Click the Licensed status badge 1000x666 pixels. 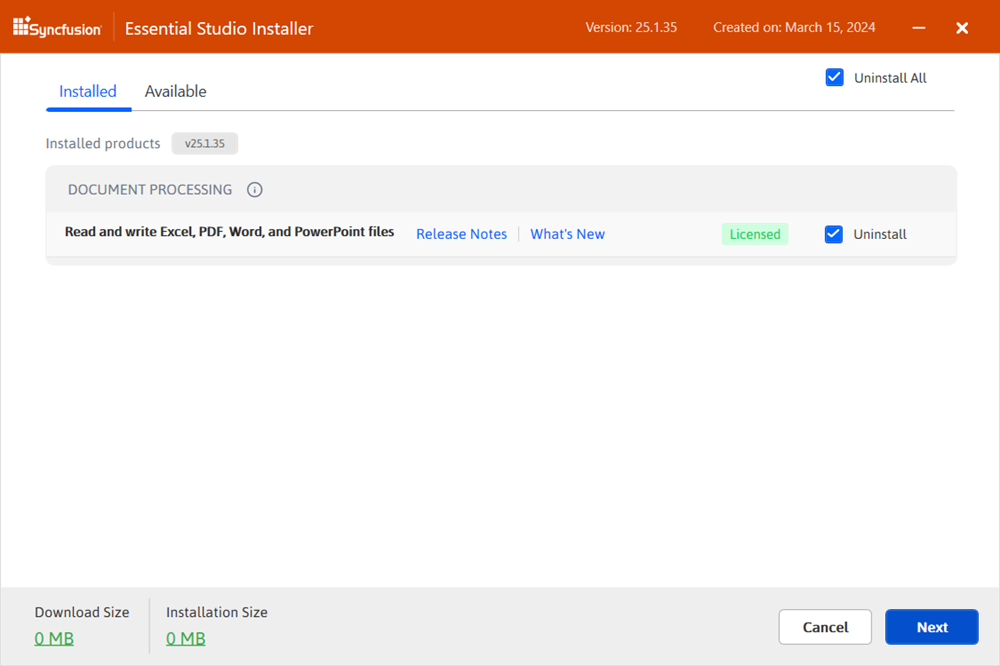tap(755, 233)
